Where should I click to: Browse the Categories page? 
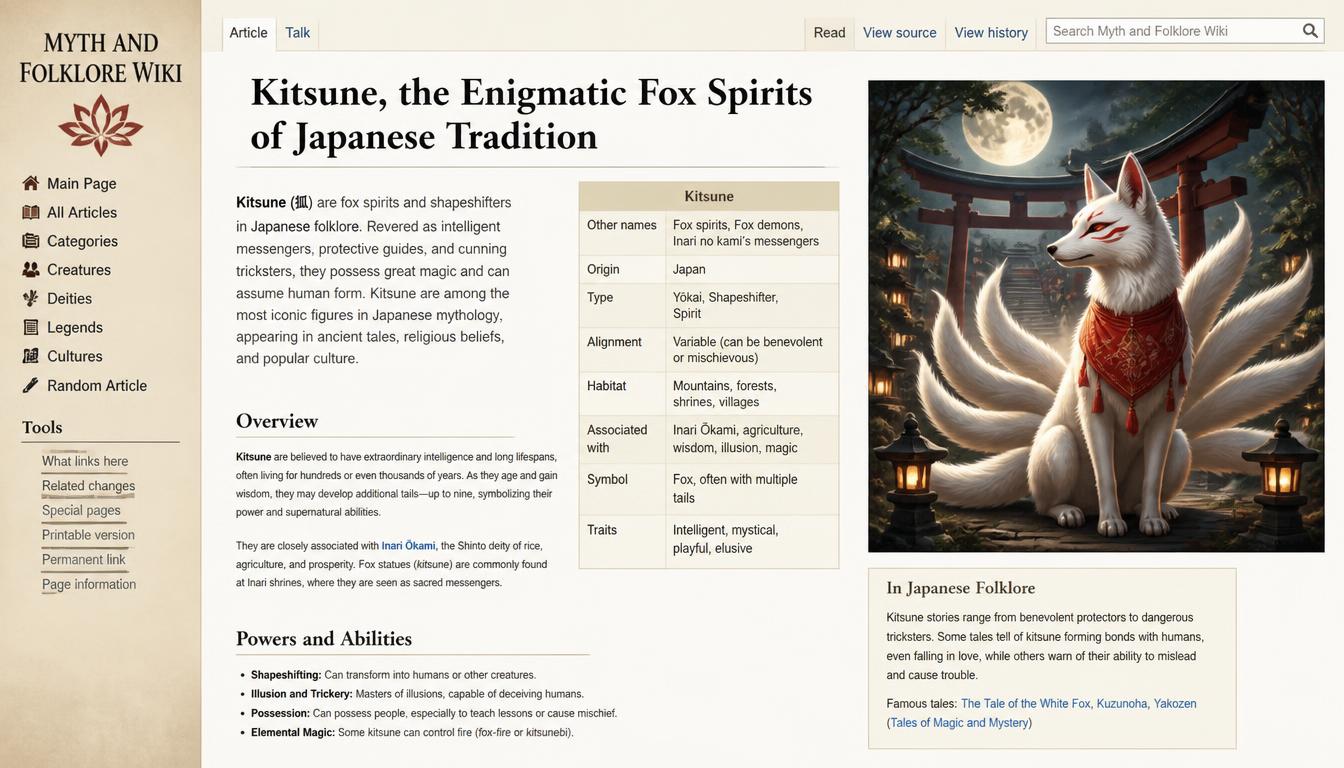click(x=82, y=241)
